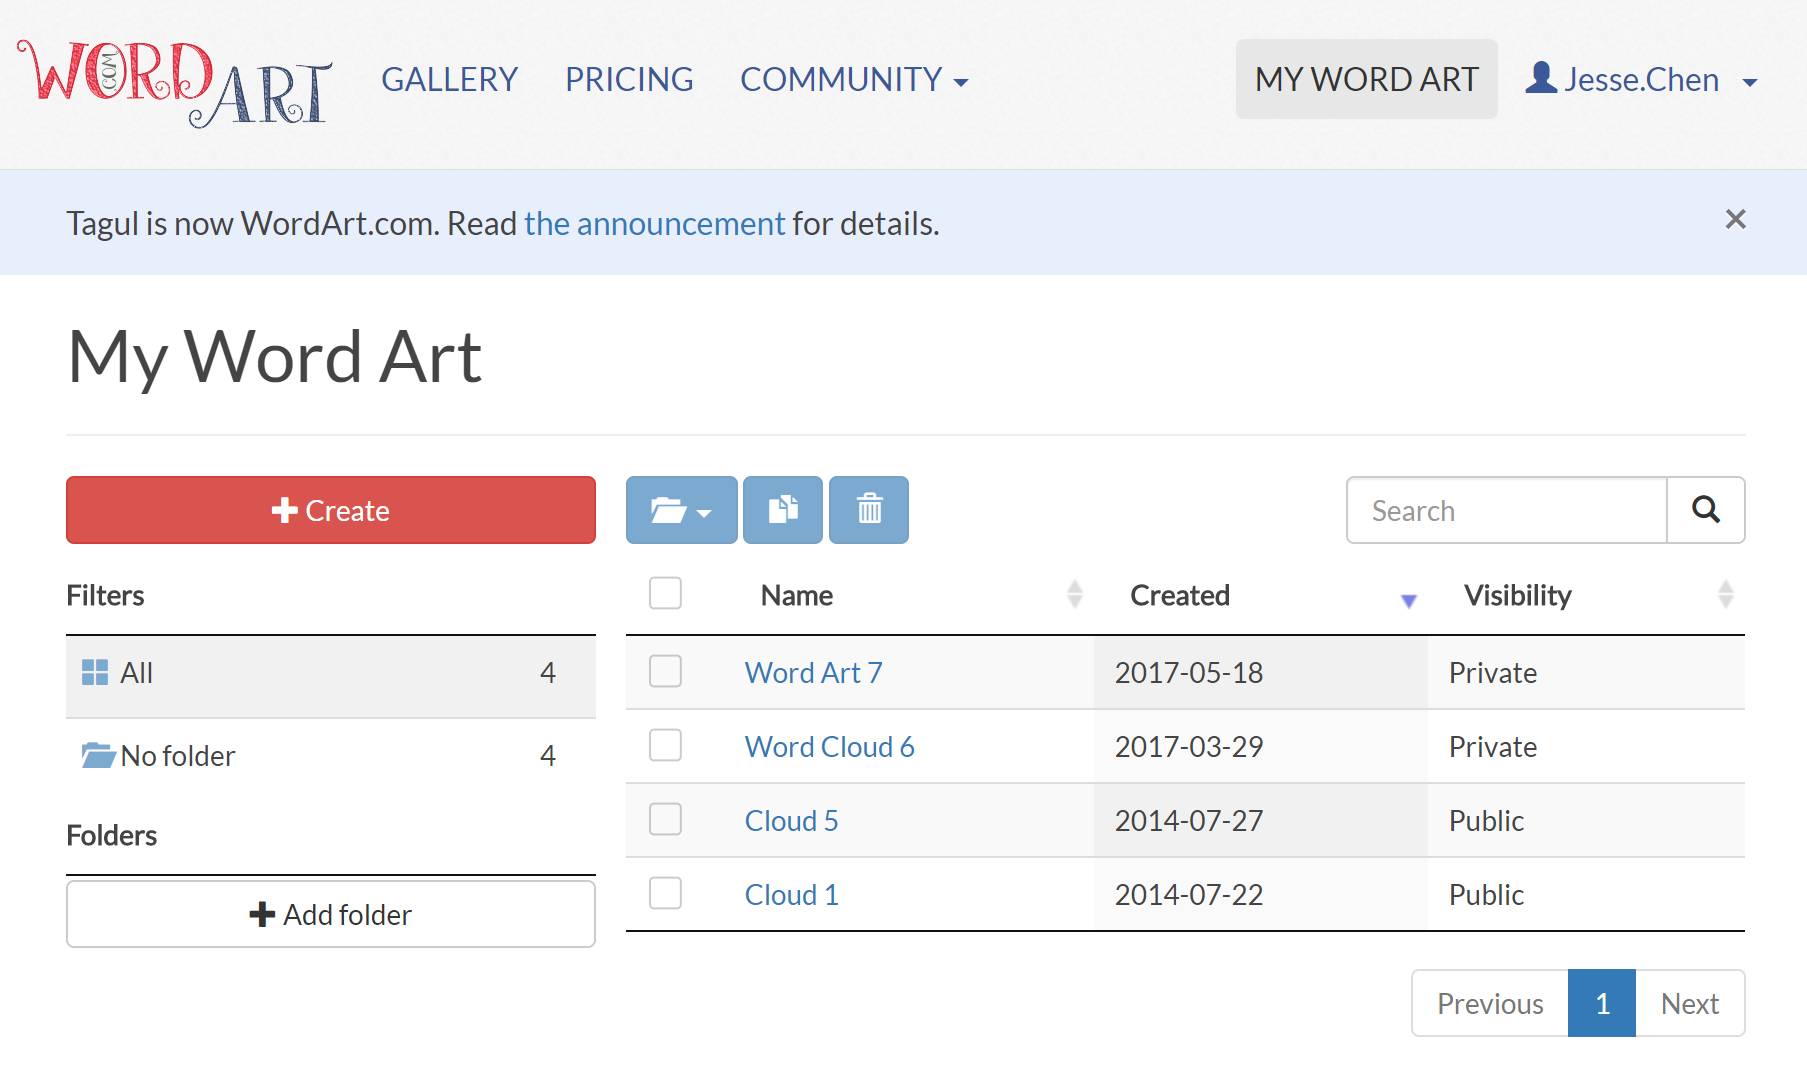Select the Word Cloud 6 checkbox
Screen dimensions: 1807x1067
click(x=665, y=745)
